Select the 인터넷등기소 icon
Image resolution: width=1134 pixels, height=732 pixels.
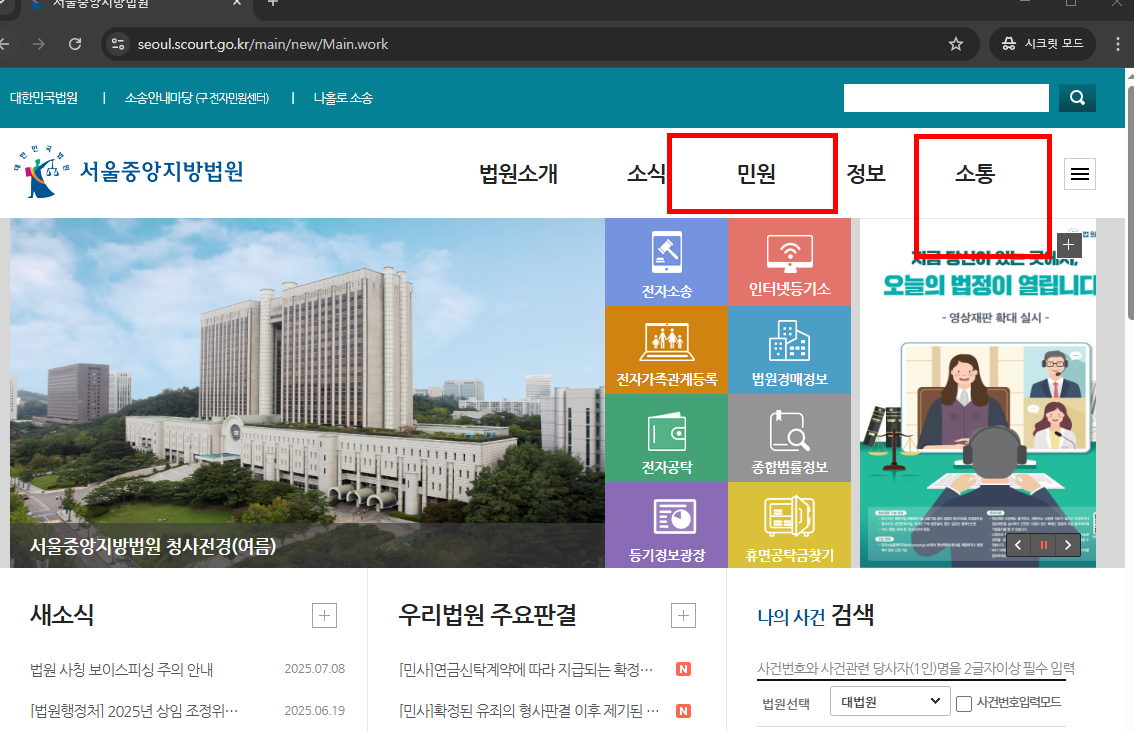point(789,262)
